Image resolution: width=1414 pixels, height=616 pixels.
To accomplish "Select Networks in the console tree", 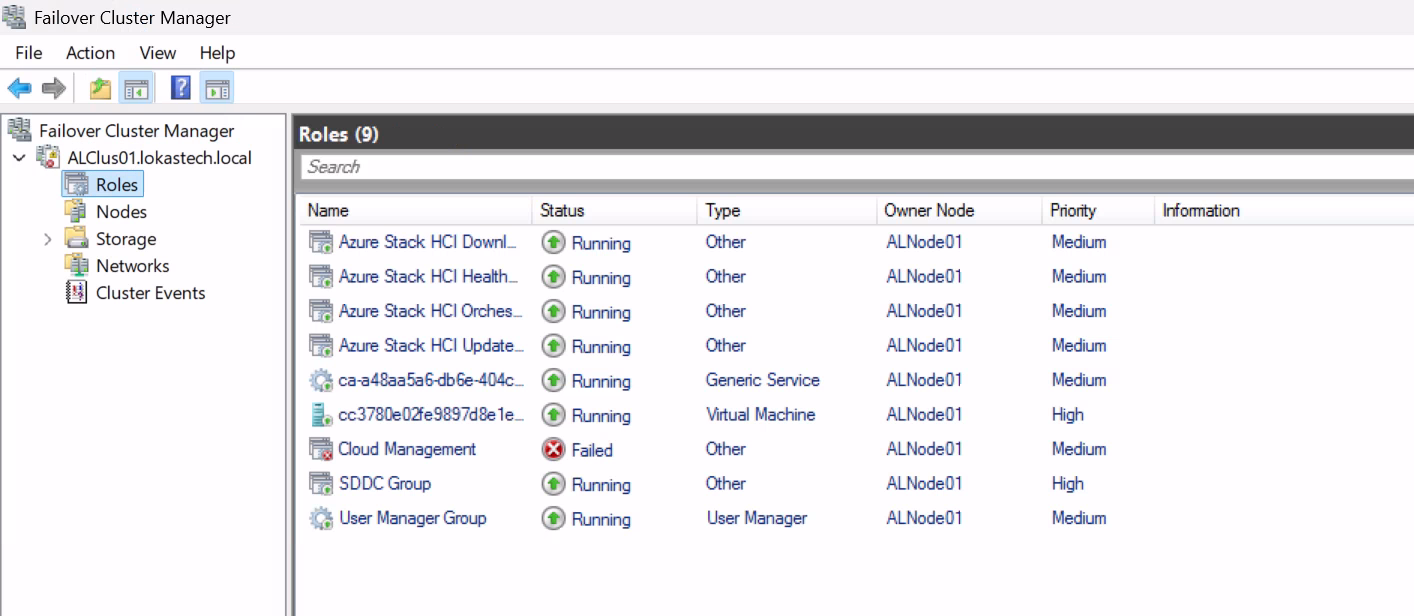I will pos(132,266).
